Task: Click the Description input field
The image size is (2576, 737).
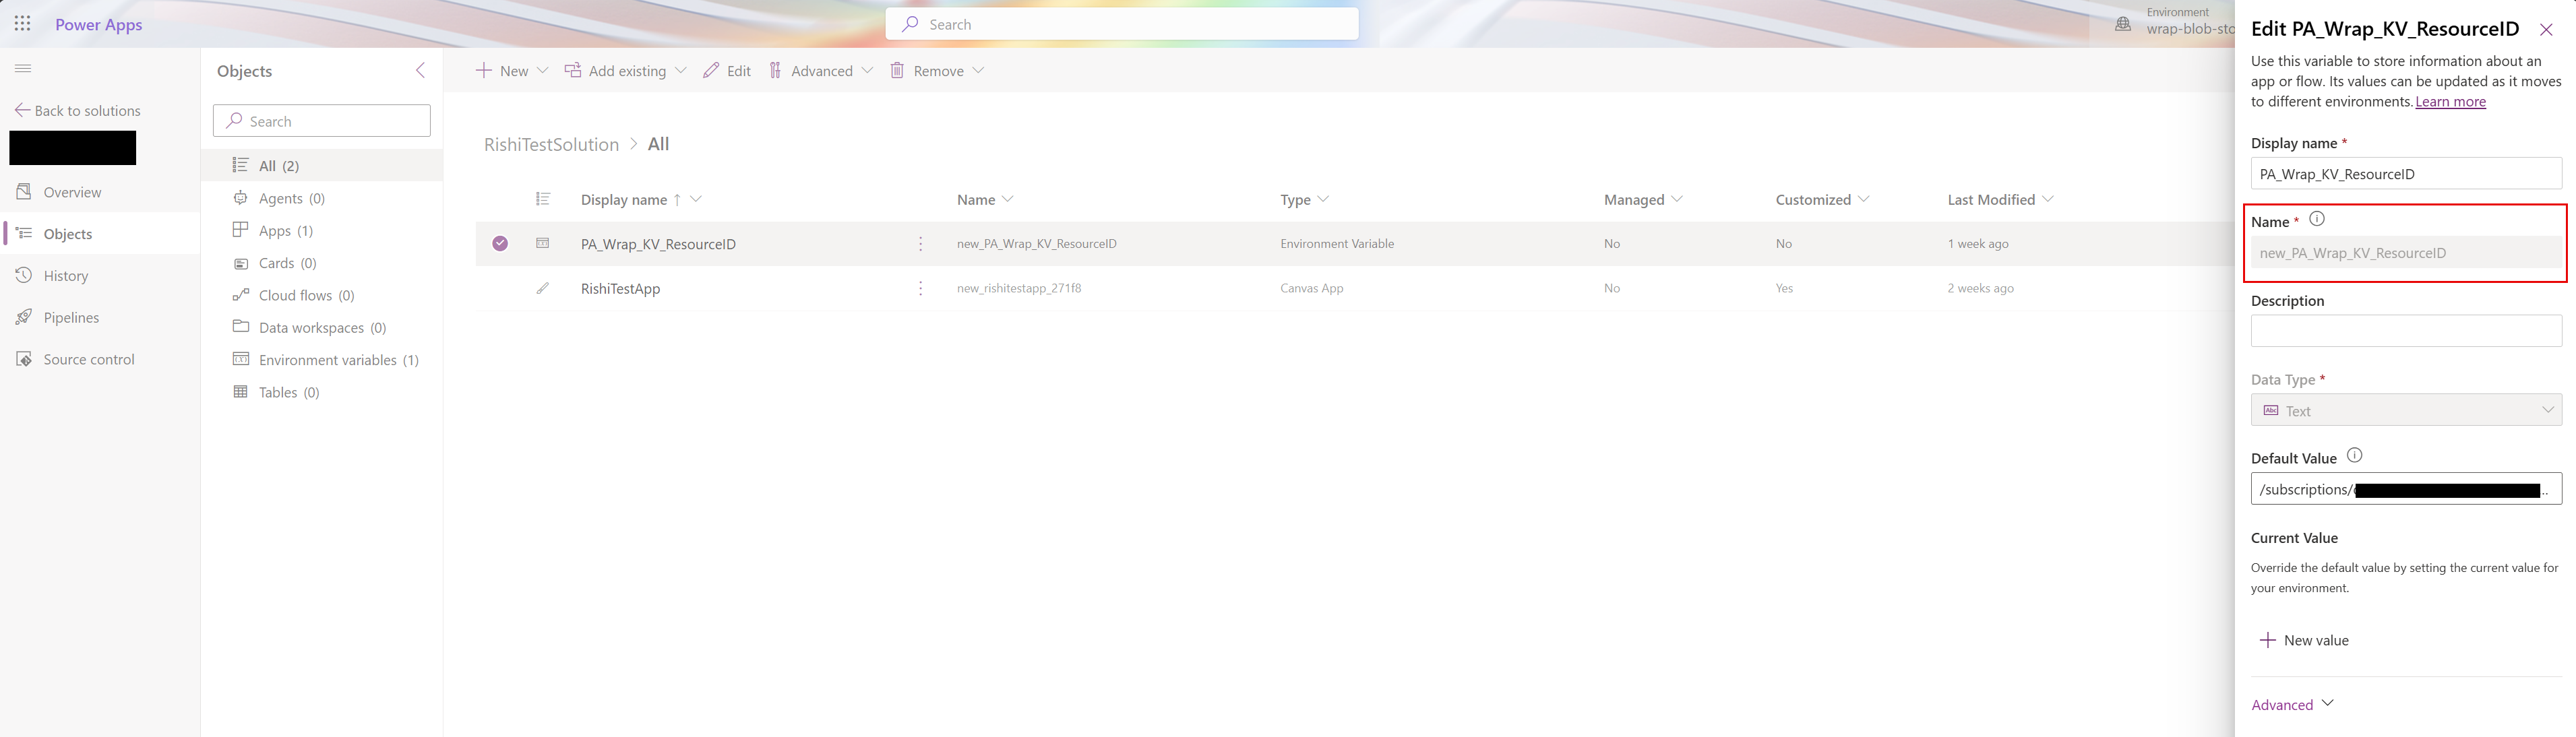Action: 2406,331
